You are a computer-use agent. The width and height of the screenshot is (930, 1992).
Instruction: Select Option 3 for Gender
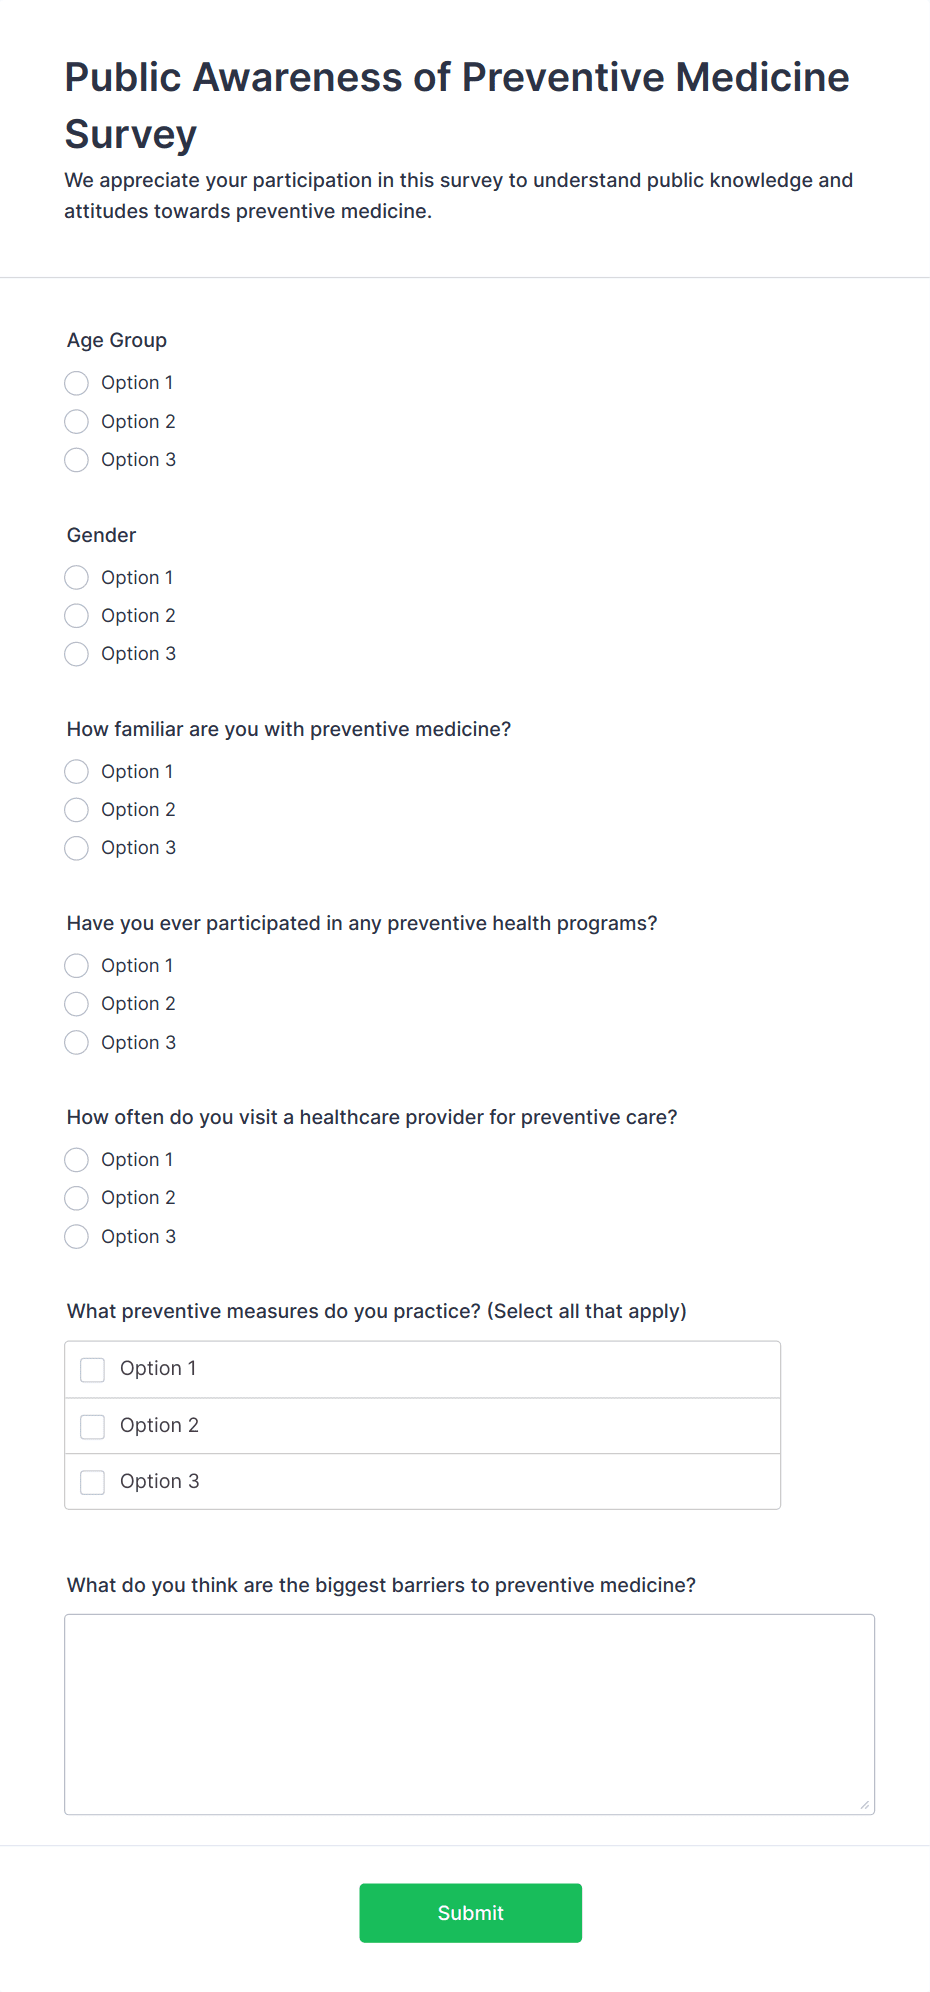(x=77, y=654)
